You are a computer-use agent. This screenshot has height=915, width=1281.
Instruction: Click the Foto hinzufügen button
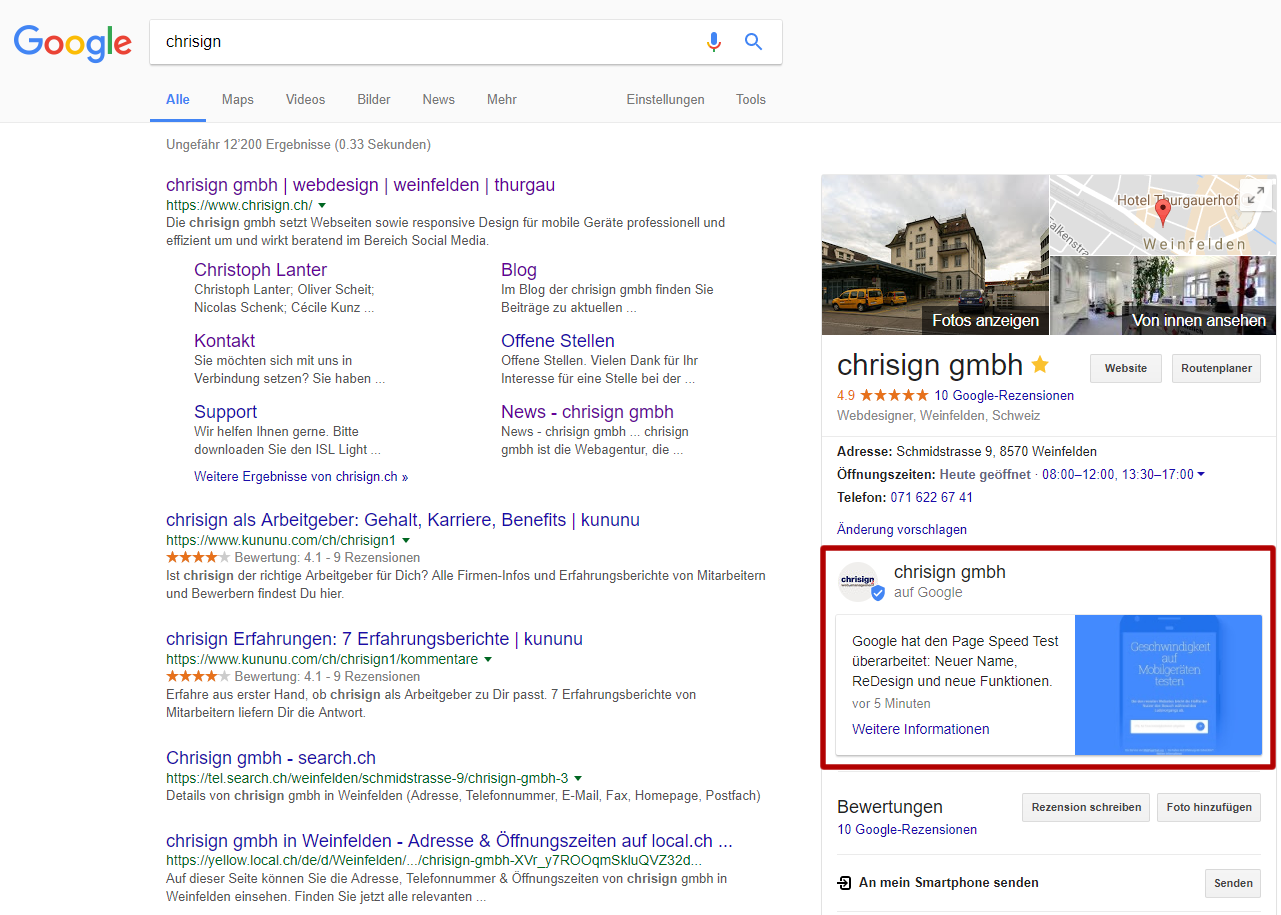coord(1209,807)
